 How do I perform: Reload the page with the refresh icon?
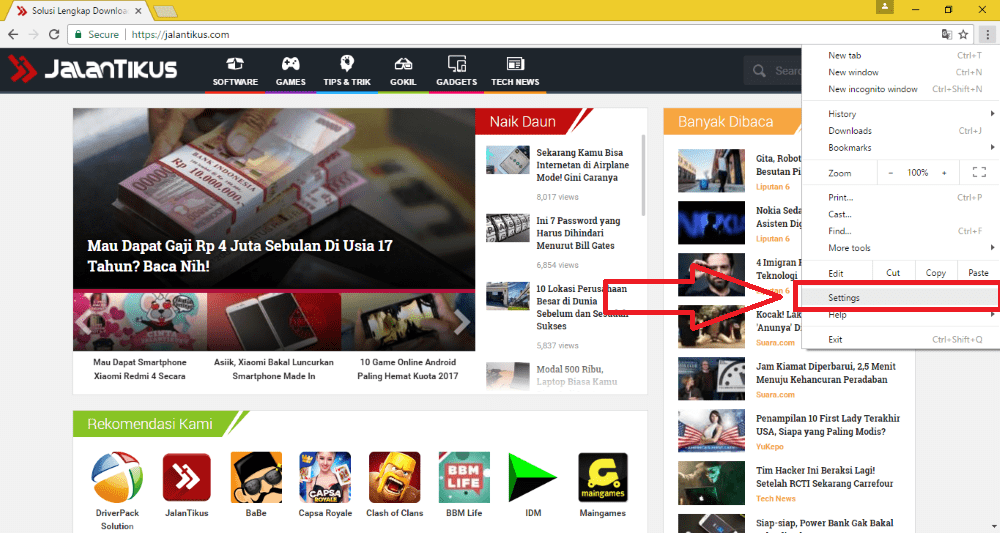pyautogui.click(x=54, y=34)
